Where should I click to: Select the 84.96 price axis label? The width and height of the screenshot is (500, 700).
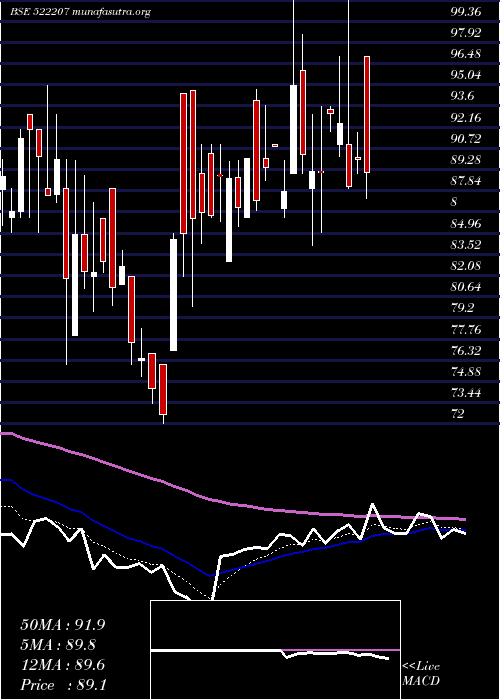pyautogui.click(x=466, y=224)
